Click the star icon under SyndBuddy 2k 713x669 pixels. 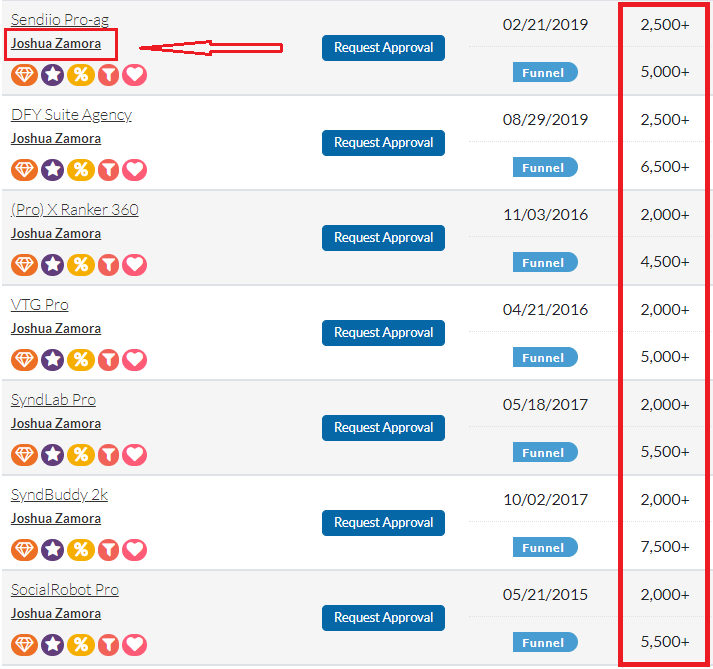tap(53, 550)
